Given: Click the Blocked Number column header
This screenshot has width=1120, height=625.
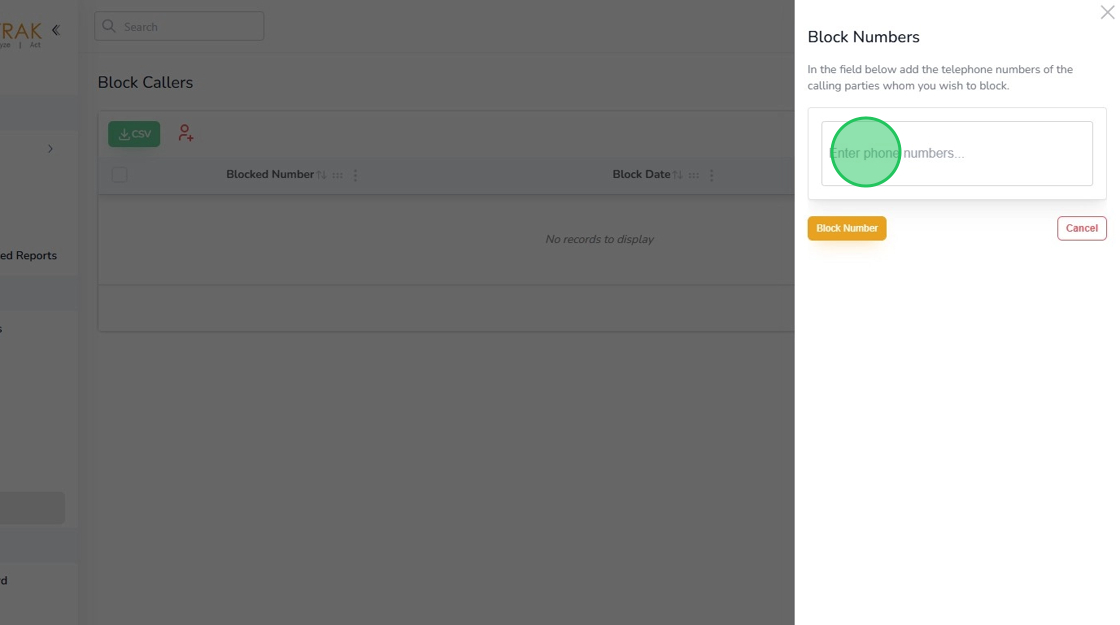Looking at the screenshot, I should (x=270, y=175).
